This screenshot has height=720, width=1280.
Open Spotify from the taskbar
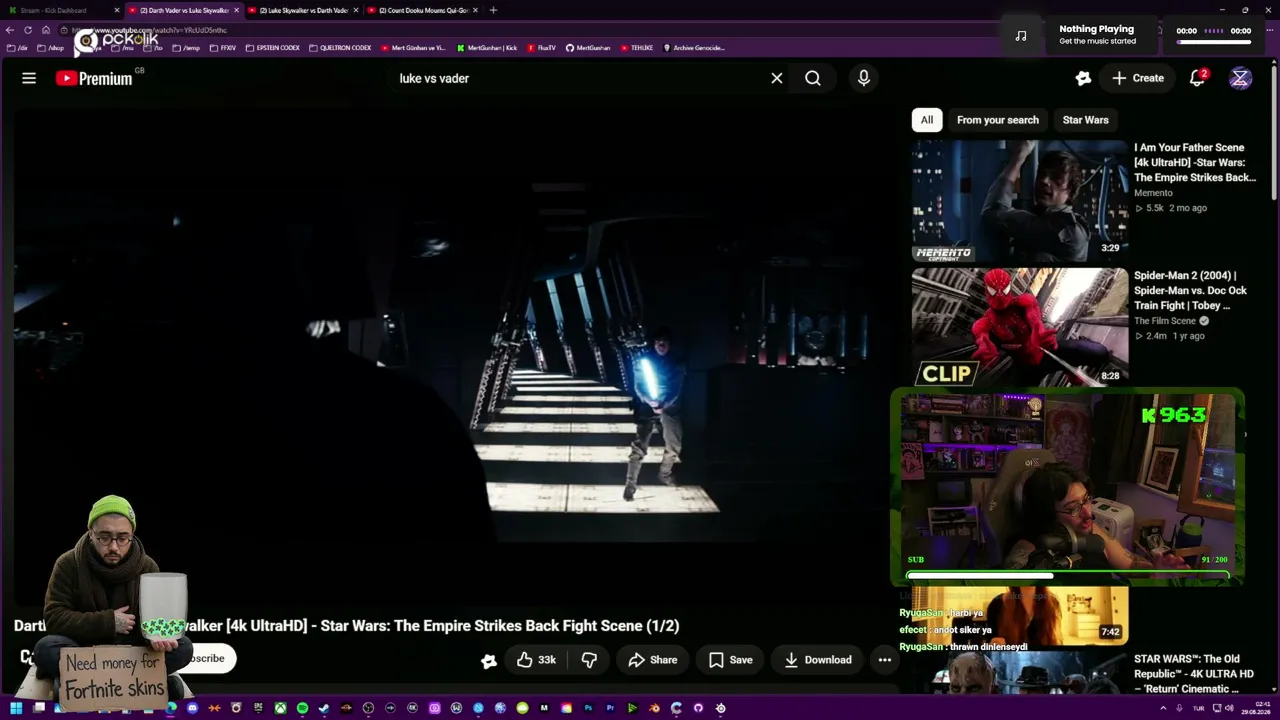pyautogui.click(x=302, y=708)
